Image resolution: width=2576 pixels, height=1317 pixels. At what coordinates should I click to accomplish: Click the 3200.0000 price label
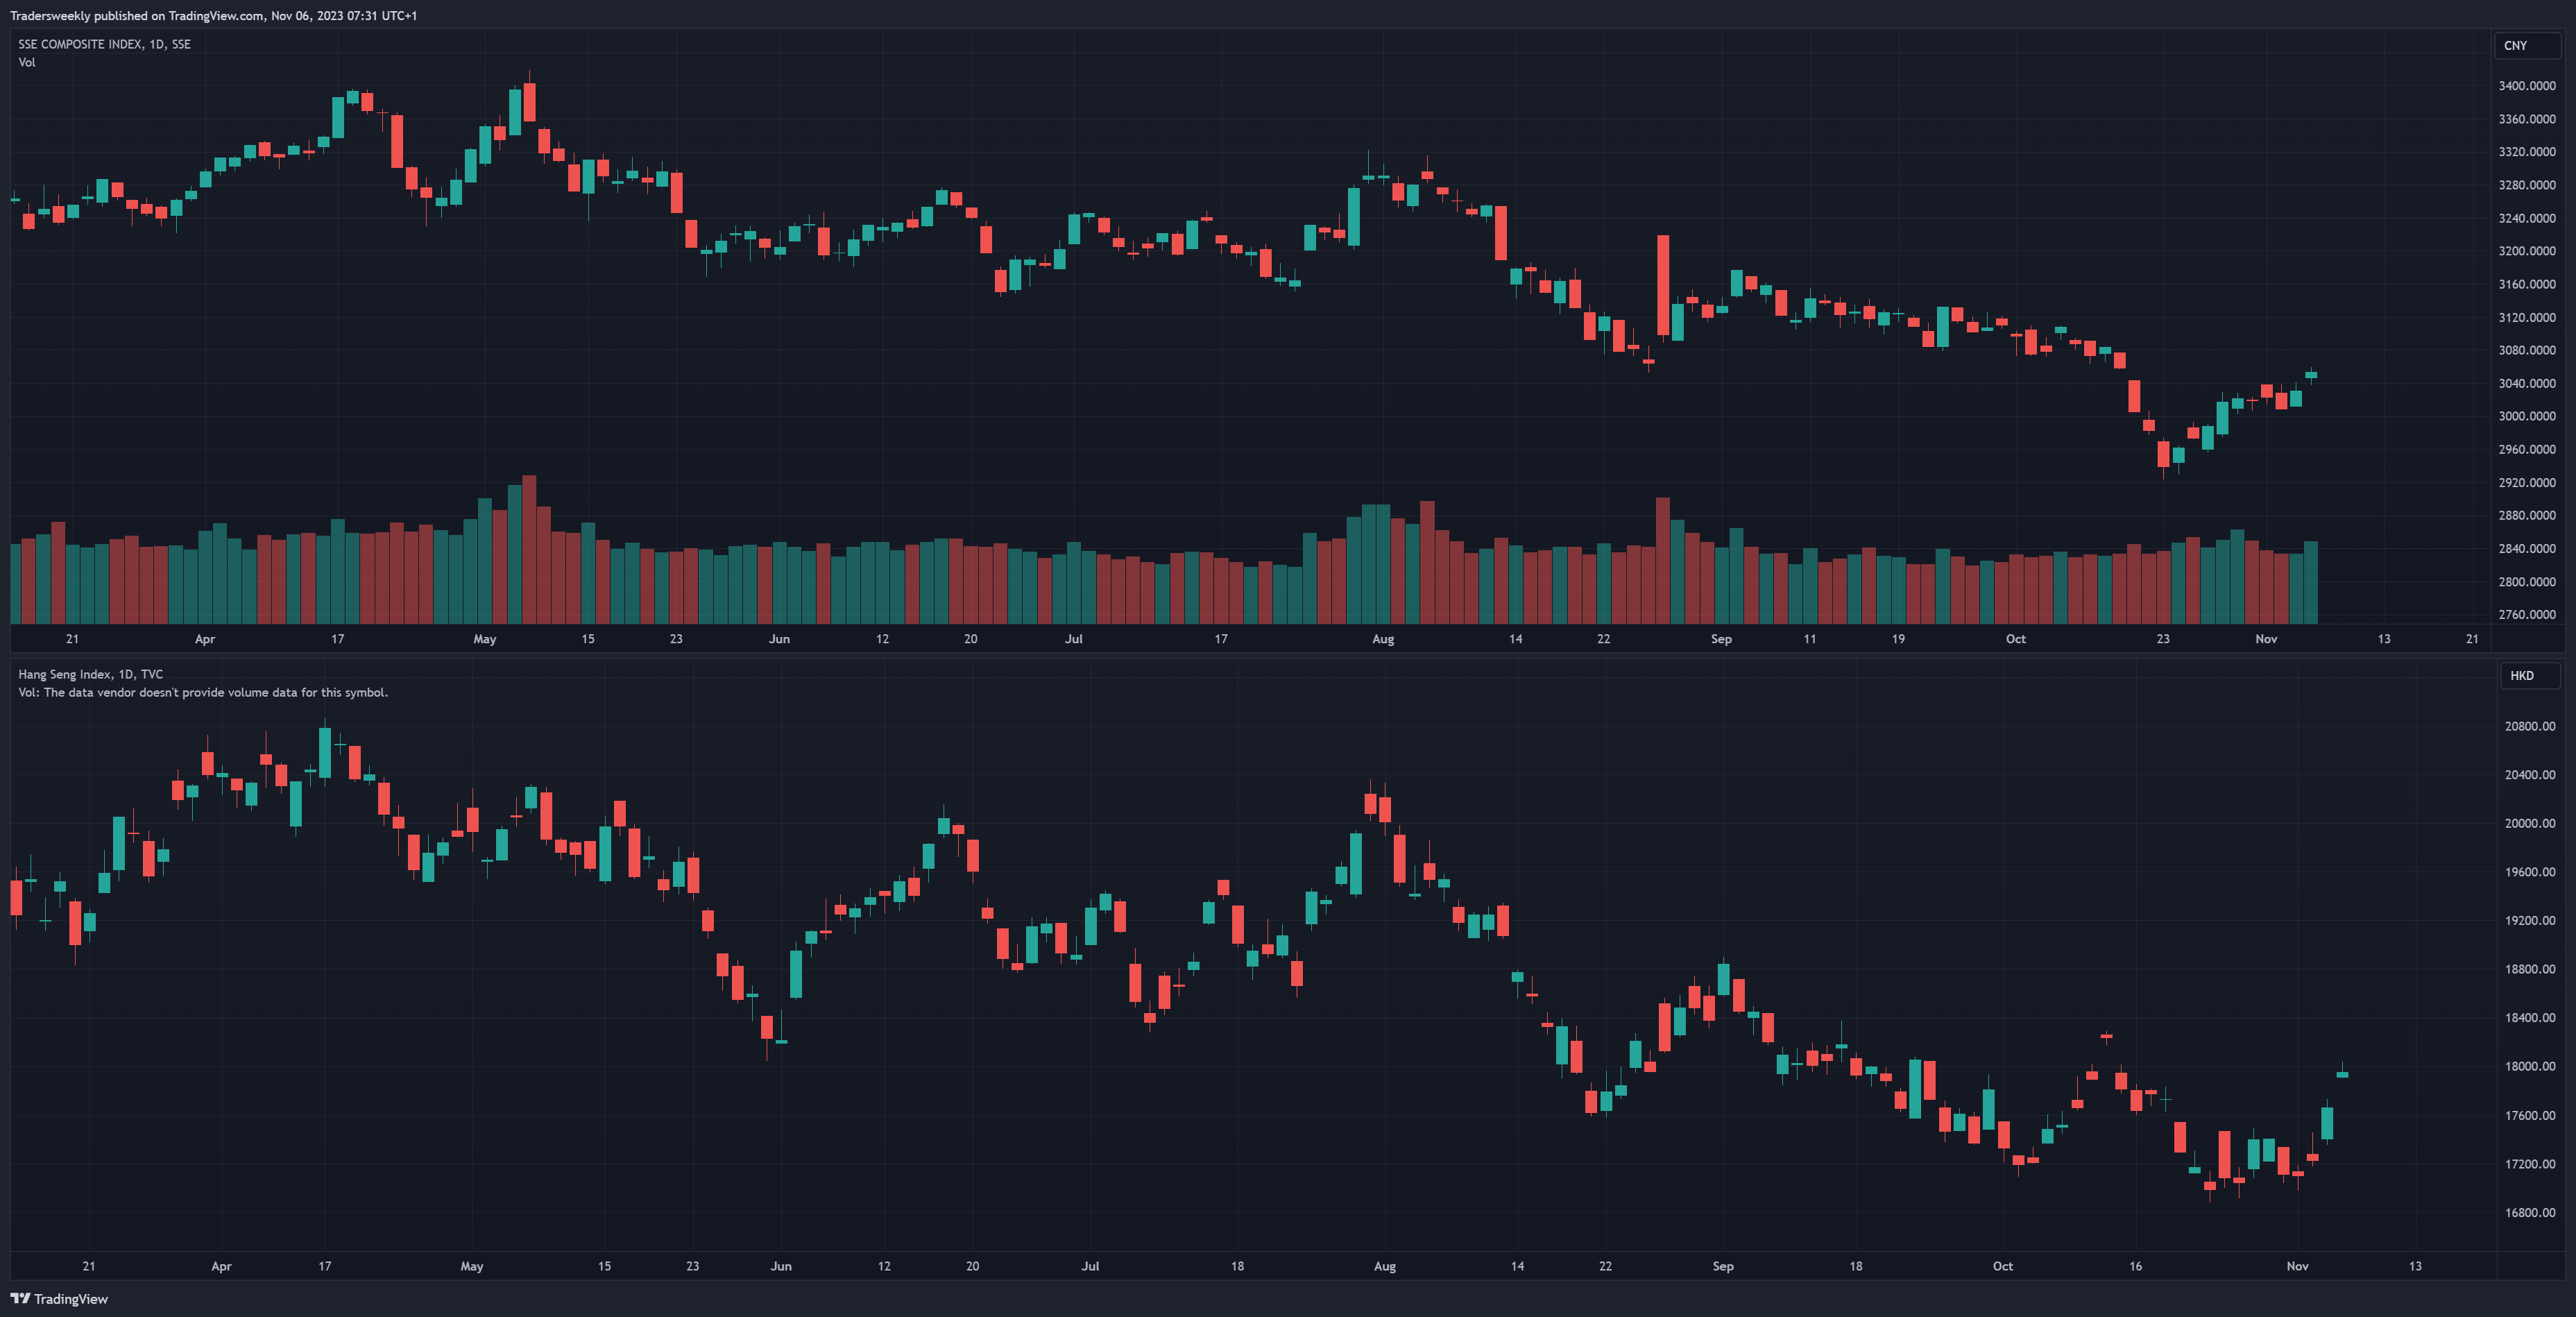2527,251
